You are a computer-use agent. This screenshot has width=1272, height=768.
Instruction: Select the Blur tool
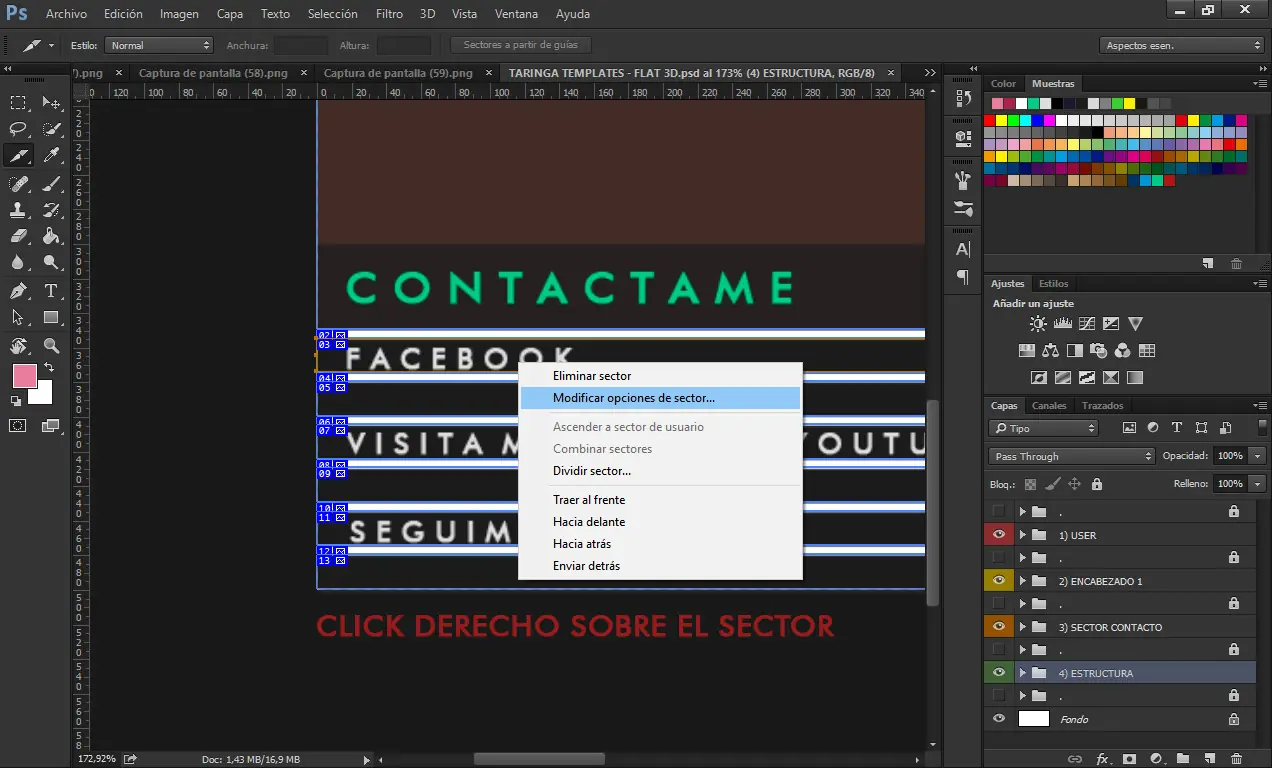18,264
